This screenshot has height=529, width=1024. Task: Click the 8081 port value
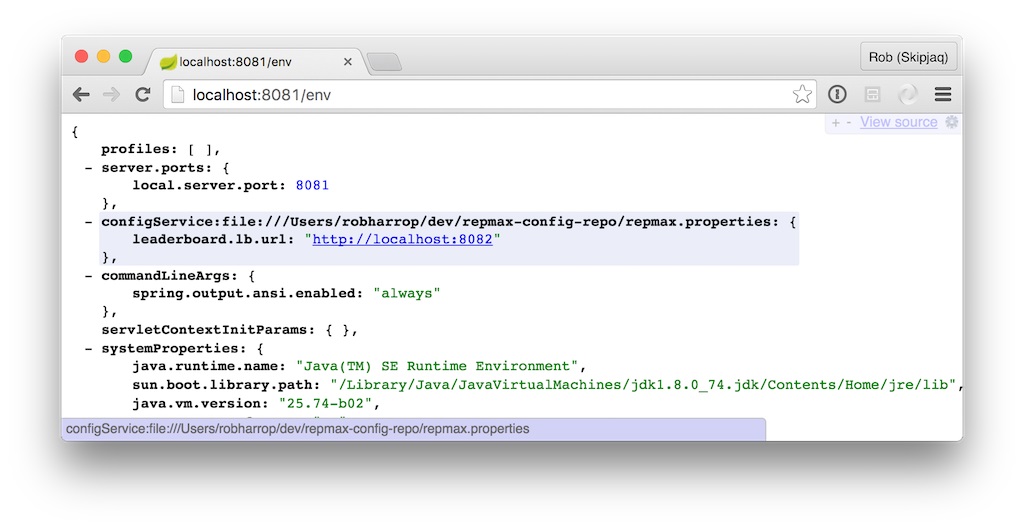coord(312,185)
